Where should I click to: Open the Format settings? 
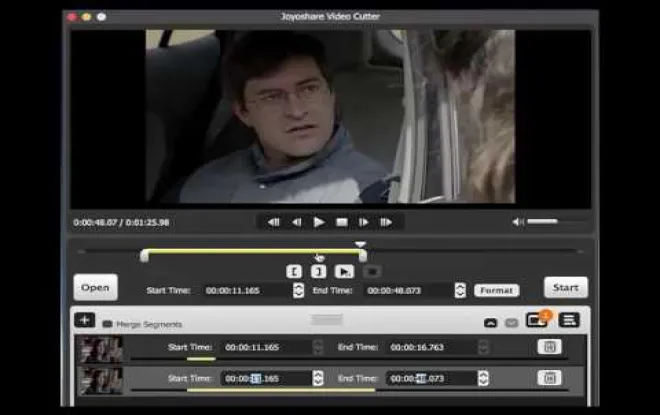pyautogui.click(x=497, y=290)
